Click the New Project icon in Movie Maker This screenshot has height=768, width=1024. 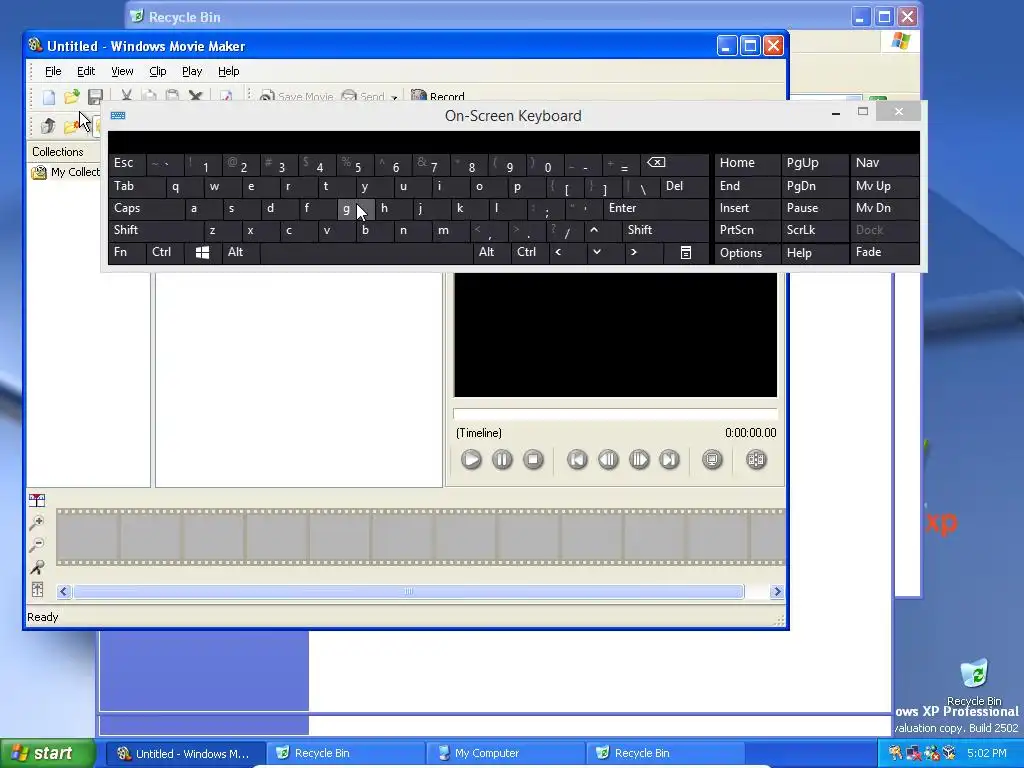coord(49,97)
